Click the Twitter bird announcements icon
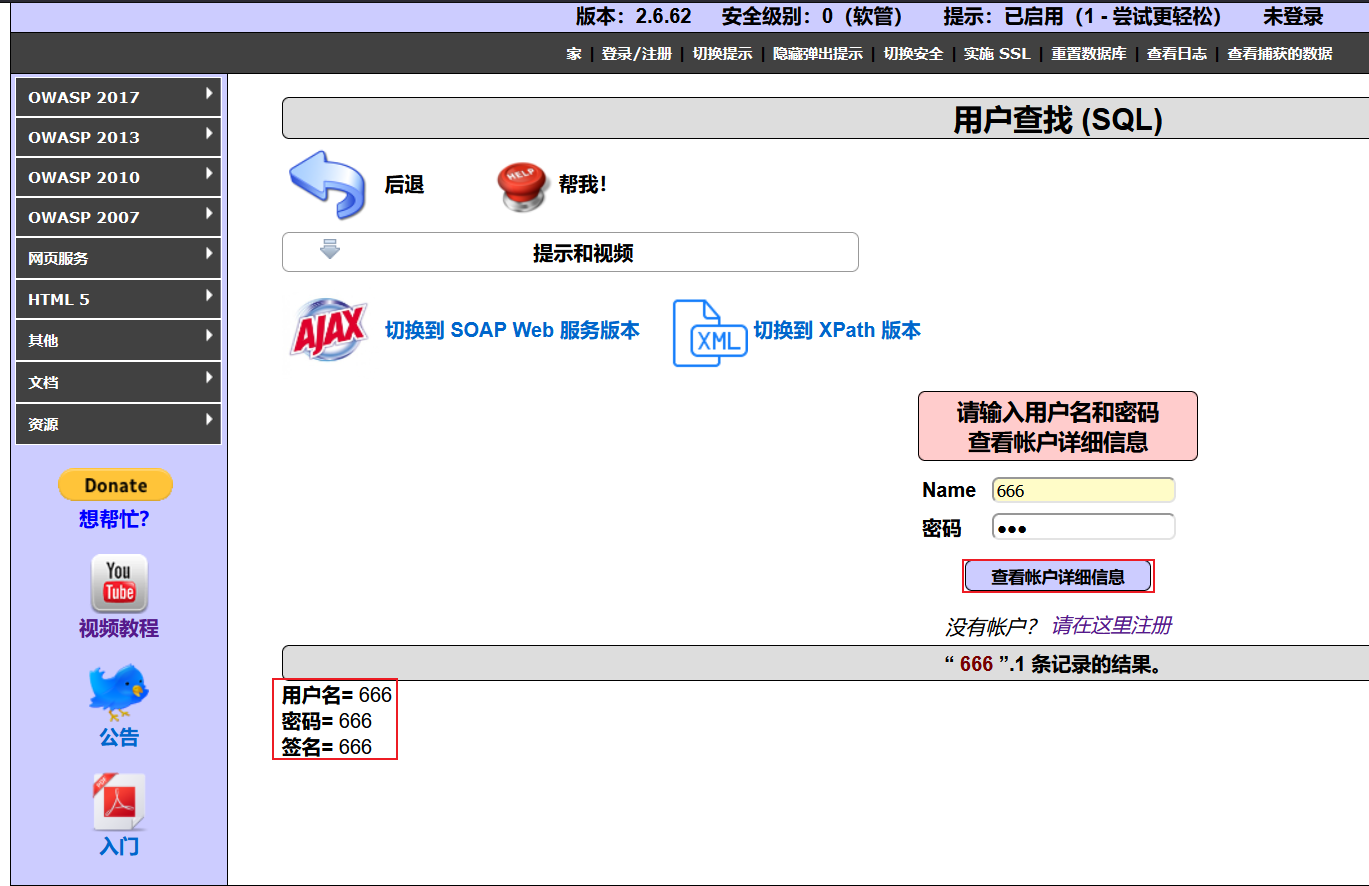The image size is (1369, 886). [118, 688]
